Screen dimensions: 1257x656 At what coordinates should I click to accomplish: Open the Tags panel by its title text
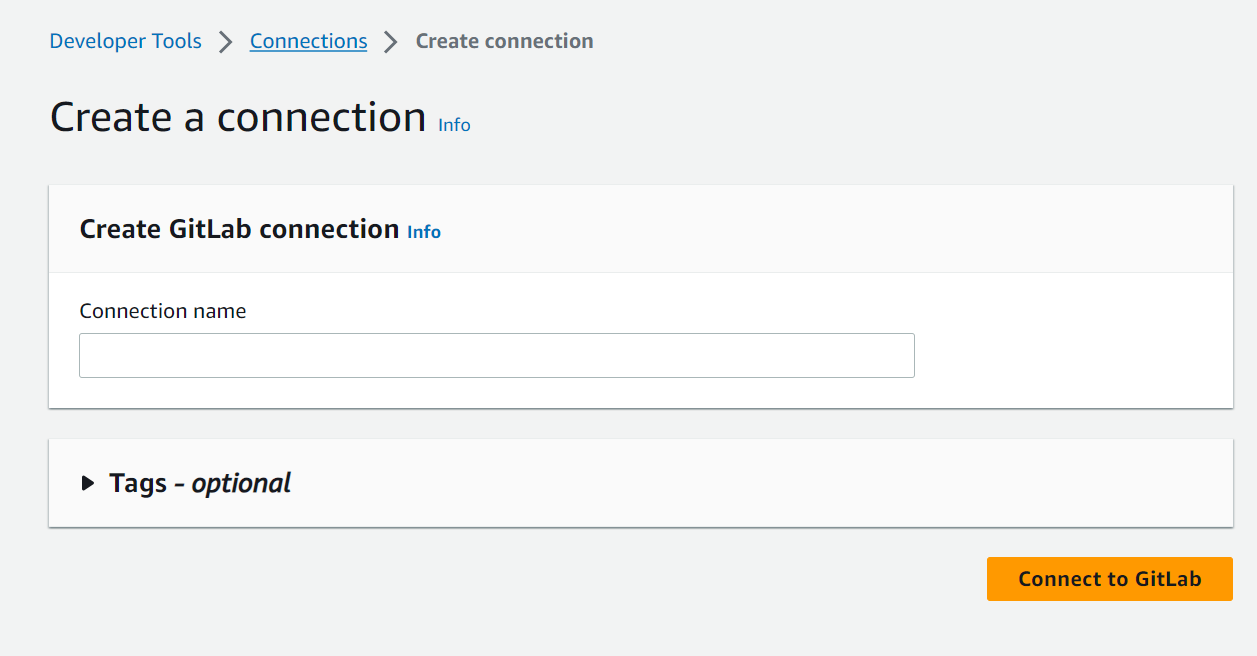pos(199,483)
